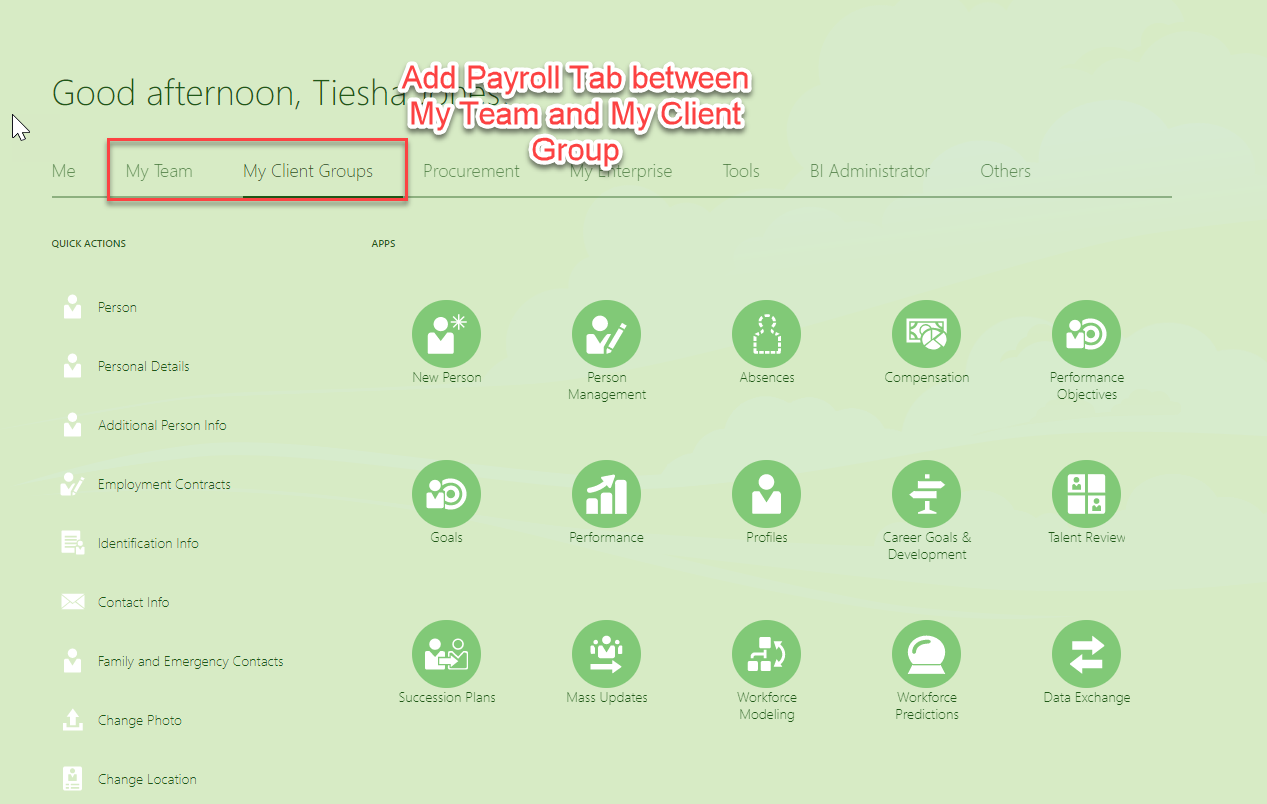Open the Employment Contracts link
Screen dimensions: 1267x804
click(x=164, y=484)
